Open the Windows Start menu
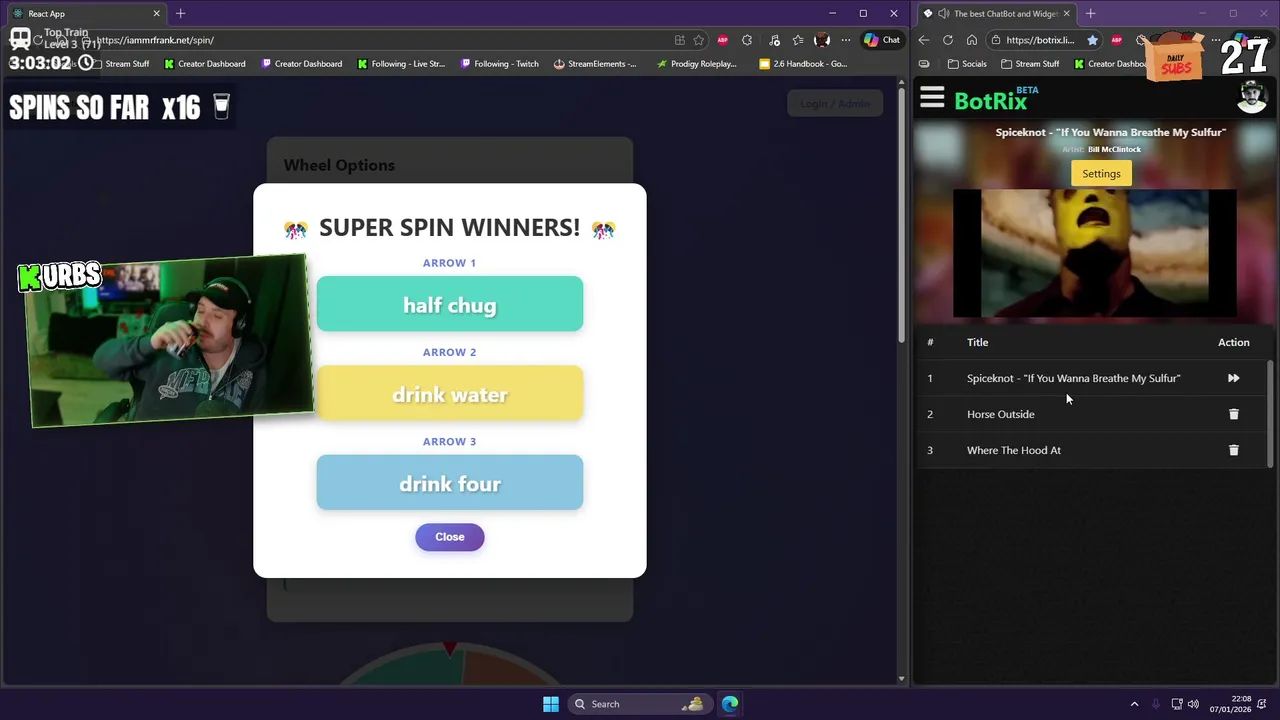The image size is (1280, 720). pos(551,704)
